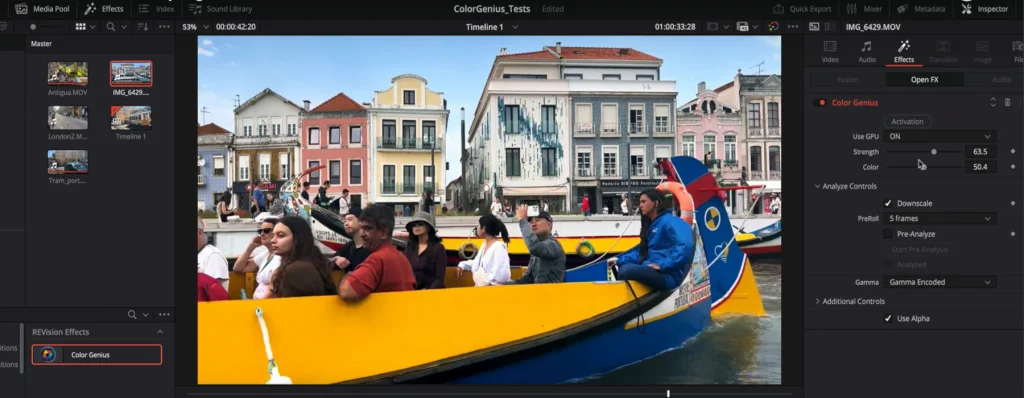Click the sort media pool icon
The image size is (1024, 398).
(x=142, y=27)
